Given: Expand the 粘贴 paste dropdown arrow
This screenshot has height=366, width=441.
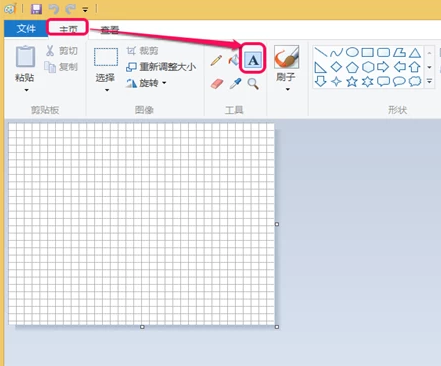Looking at the screenshot, I should coord(26,90).
